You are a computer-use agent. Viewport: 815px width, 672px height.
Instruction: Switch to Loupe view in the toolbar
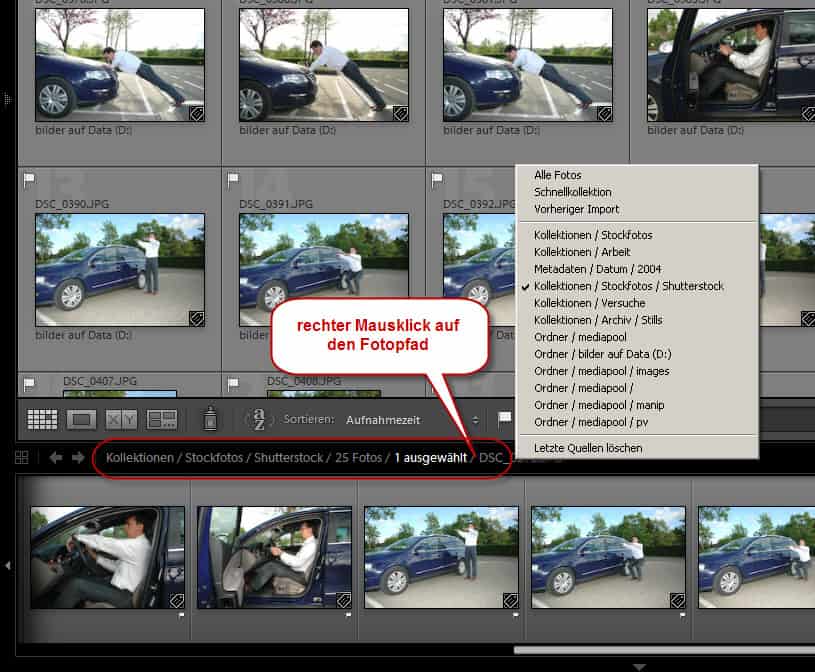[x=81, y=420]
